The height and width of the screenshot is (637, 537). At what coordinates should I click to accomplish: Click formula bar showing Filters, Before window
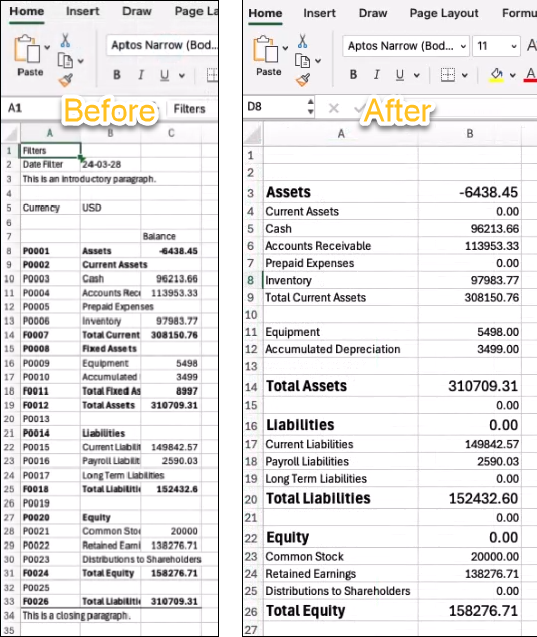(193, 109)
